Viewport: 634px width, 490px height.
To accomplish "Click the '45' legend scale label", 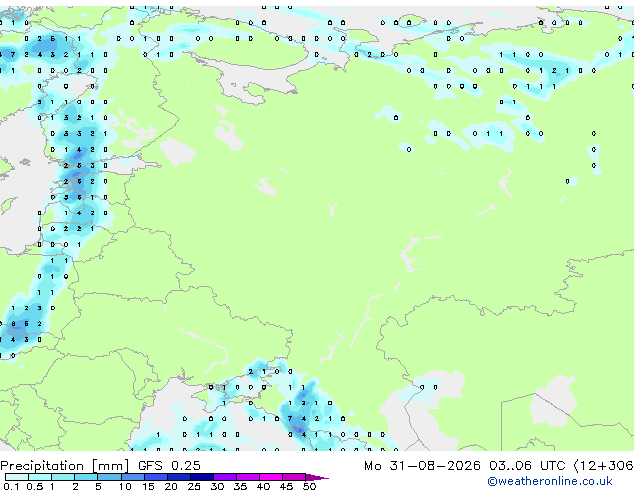I will point(287,486).
